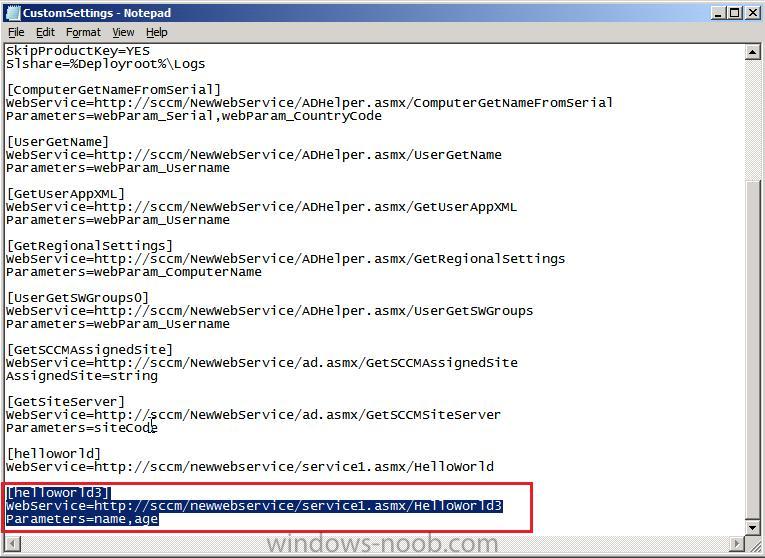Click the line SkipProductKey=YES

(x=78, y=51)
